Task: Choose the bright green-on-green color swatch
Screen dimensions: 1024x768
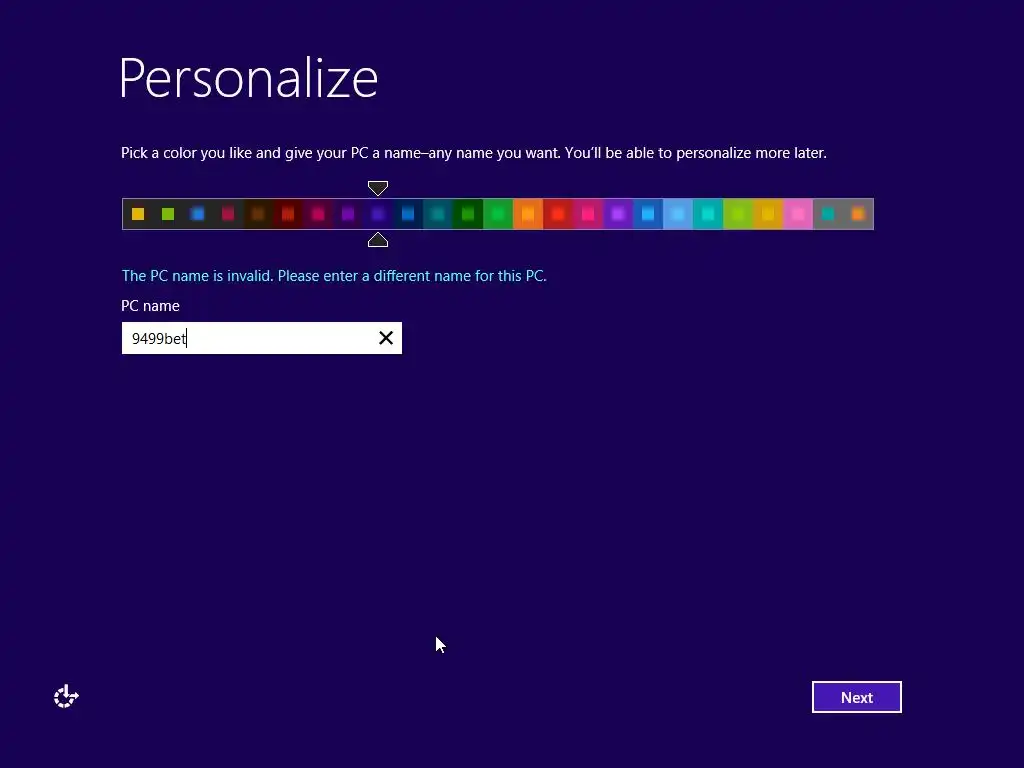Action: point(498,214)
